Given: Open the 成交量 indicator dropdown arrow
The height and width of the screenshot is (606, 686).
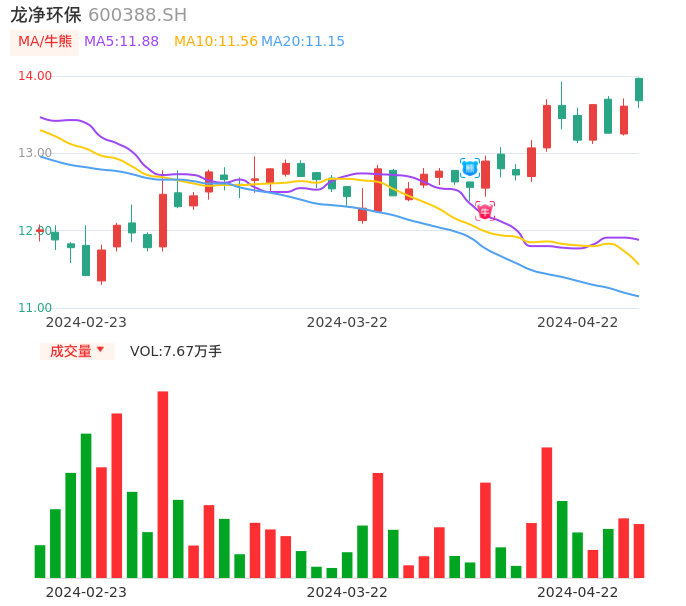Looking at the screenshot, I should [x=100, y=350].
